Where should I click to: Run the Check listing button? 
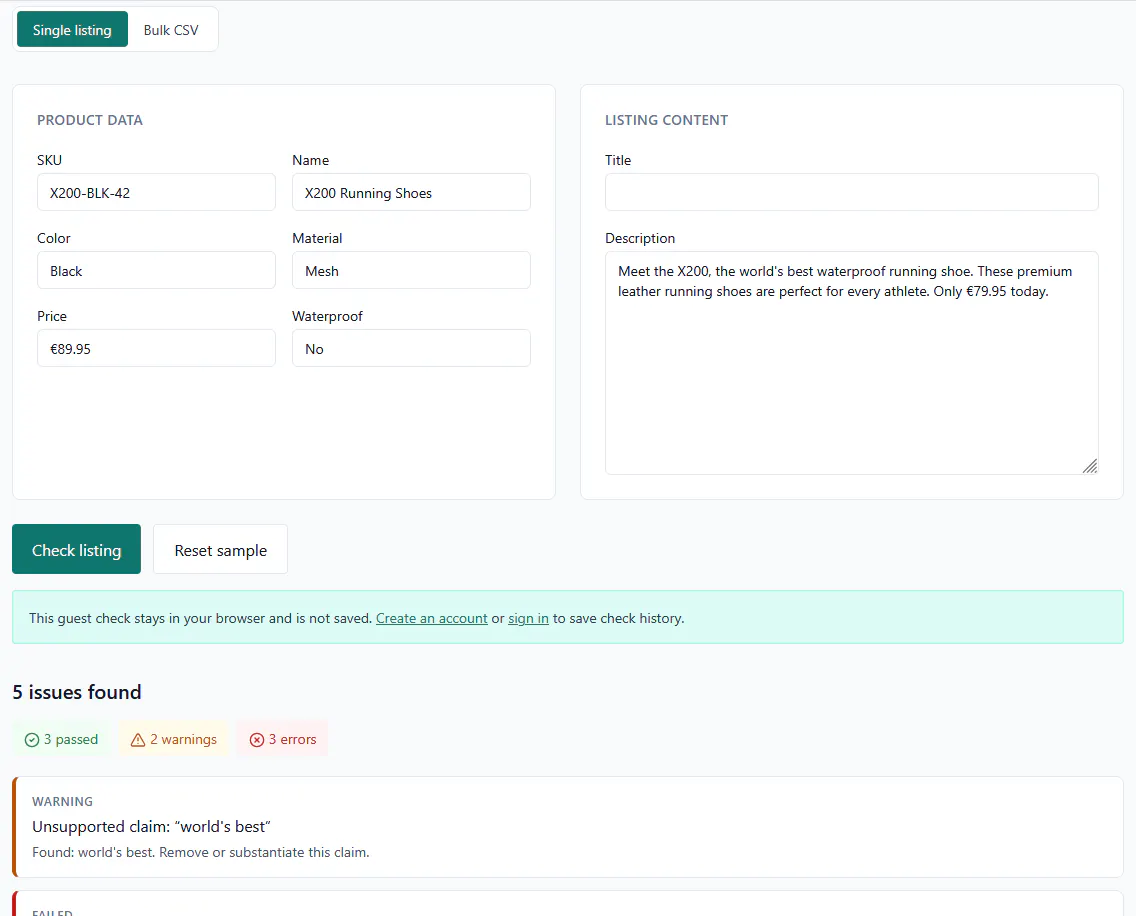pyautogui.click(x=76, y=549)
